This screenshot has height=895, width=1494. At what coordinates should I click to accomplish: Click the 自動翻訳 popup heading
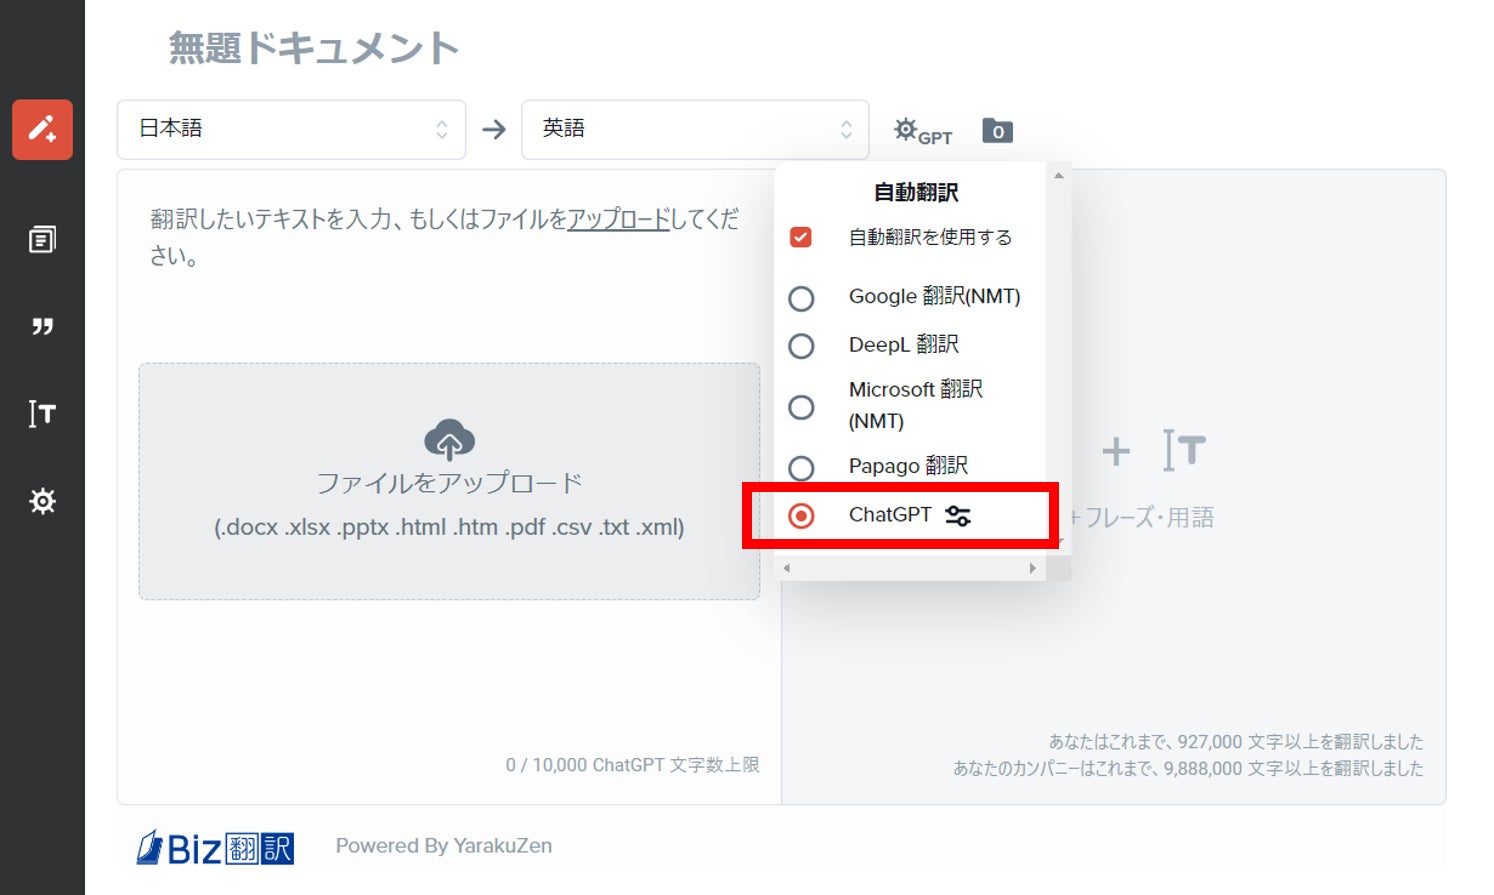click(x=916, y=192)
